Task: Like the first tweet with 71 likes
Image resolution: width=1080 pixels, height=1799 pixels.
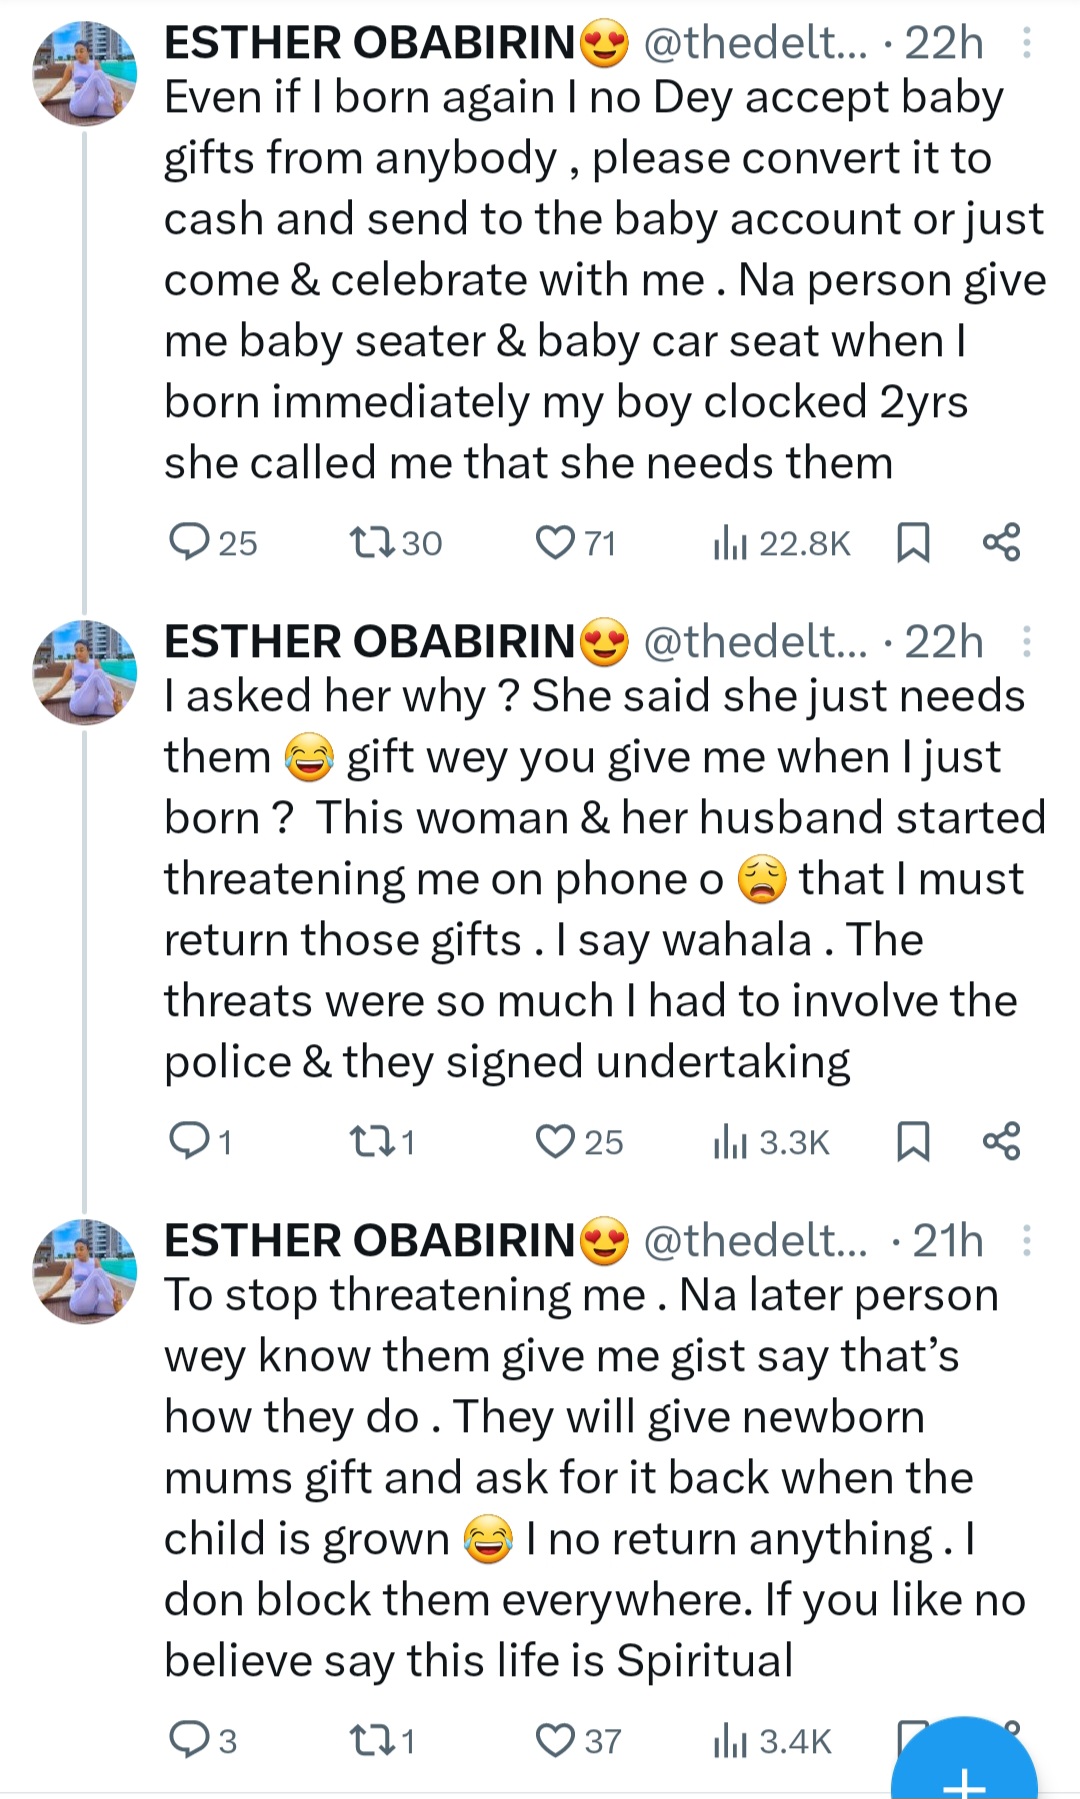Action: click(x=554, y=542)
